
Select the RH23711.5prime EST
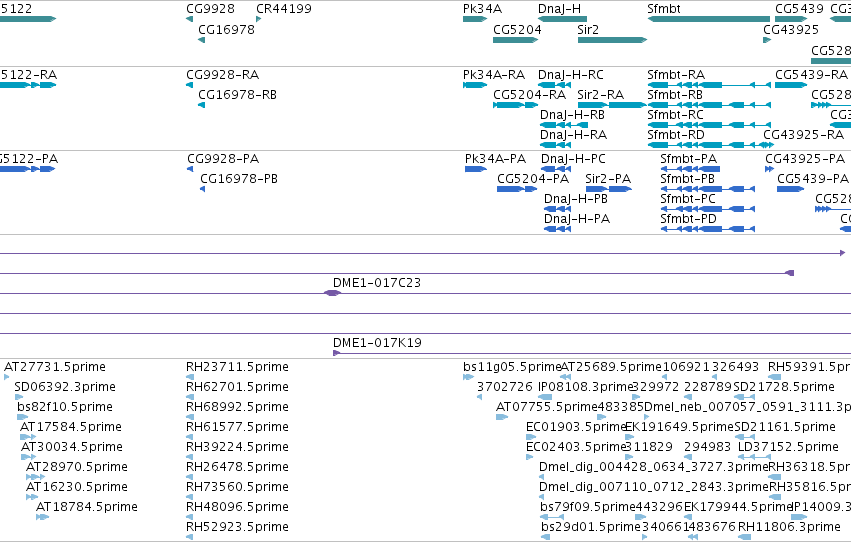190,377
